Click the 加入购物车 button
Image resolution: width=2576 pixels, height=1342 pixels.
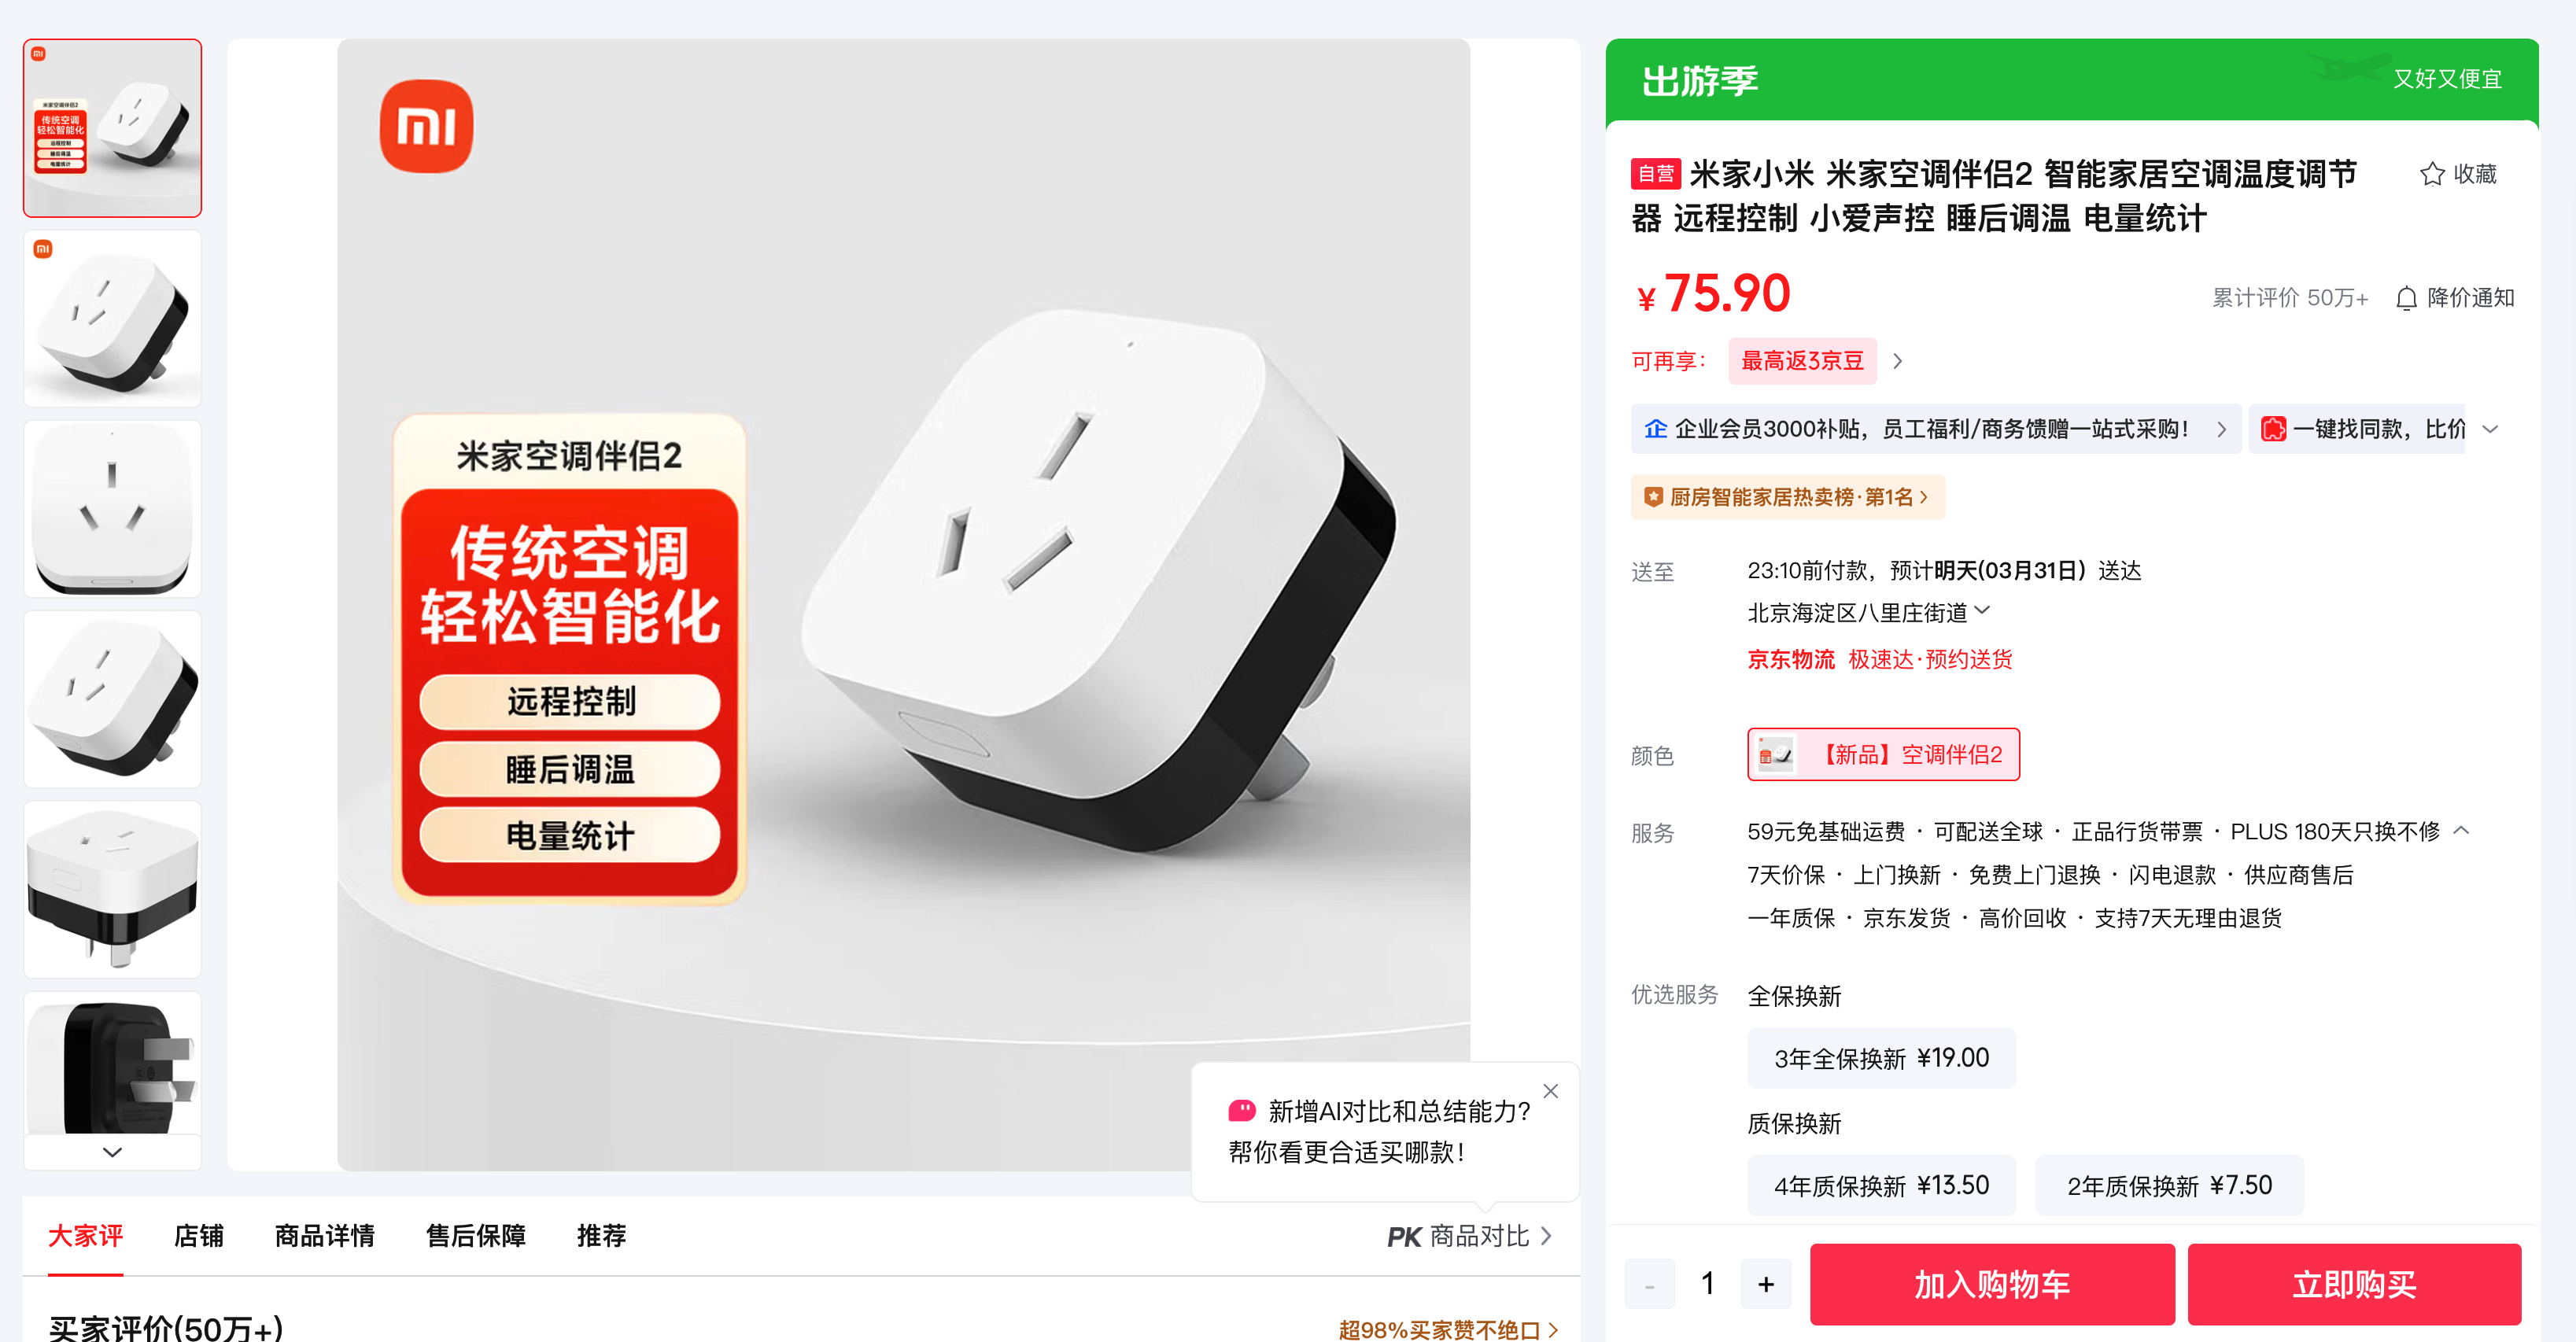click(x=1992, y=1284)
